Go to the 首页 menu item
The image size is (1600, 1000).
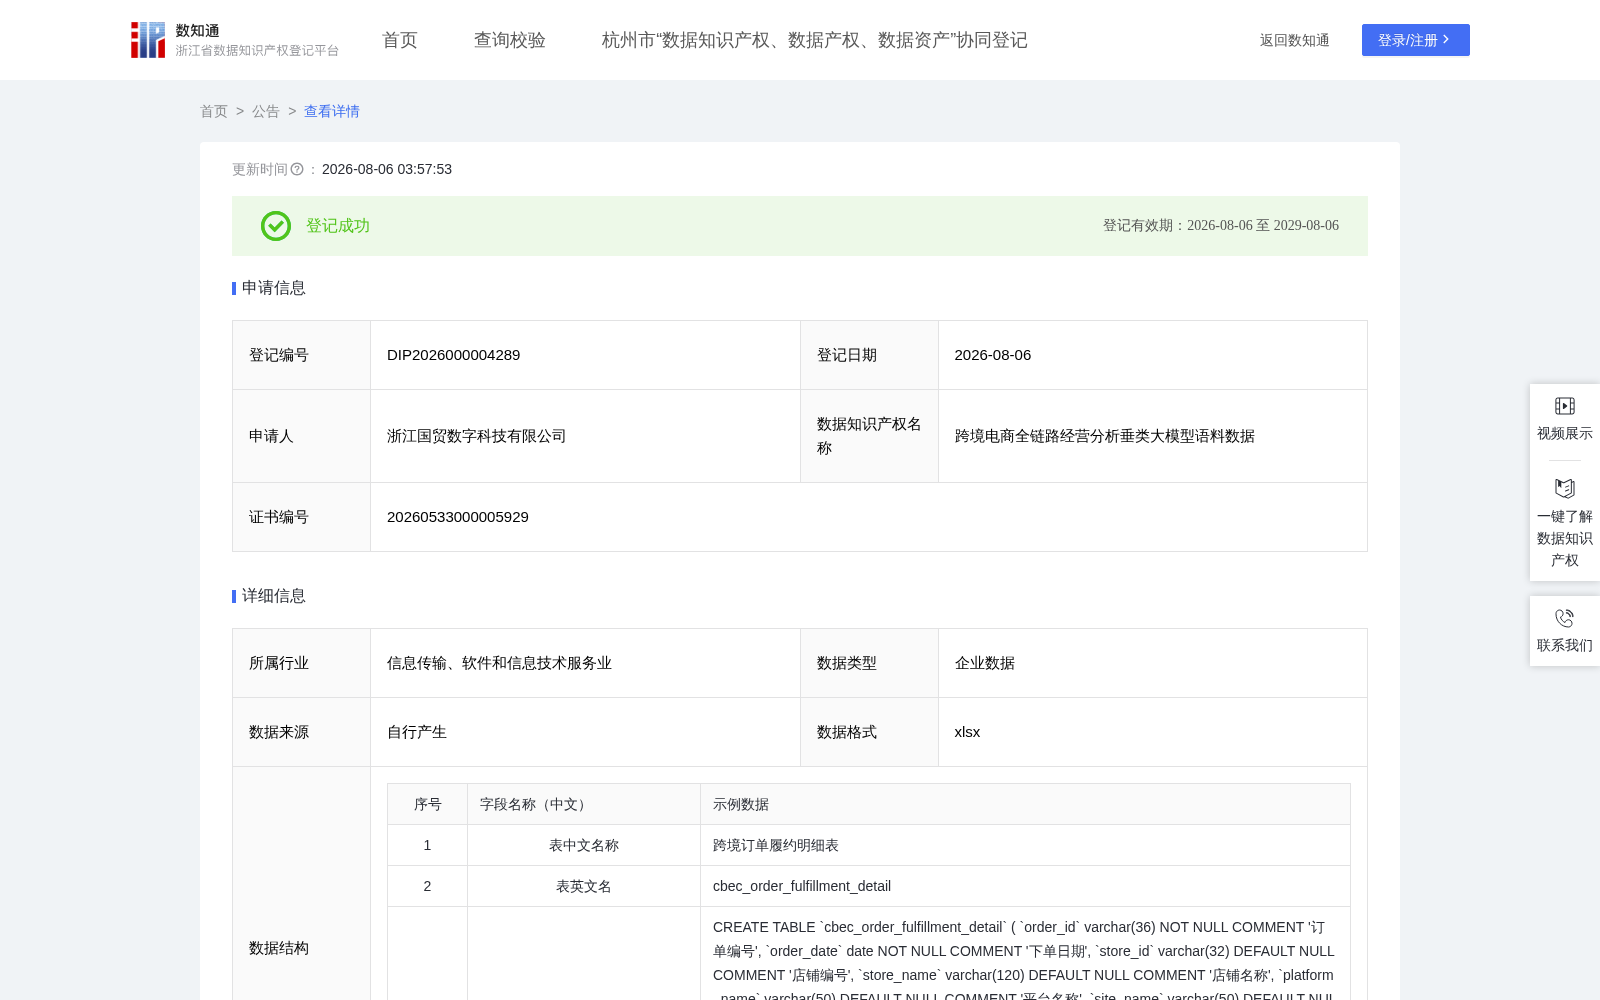pos(400,40)
